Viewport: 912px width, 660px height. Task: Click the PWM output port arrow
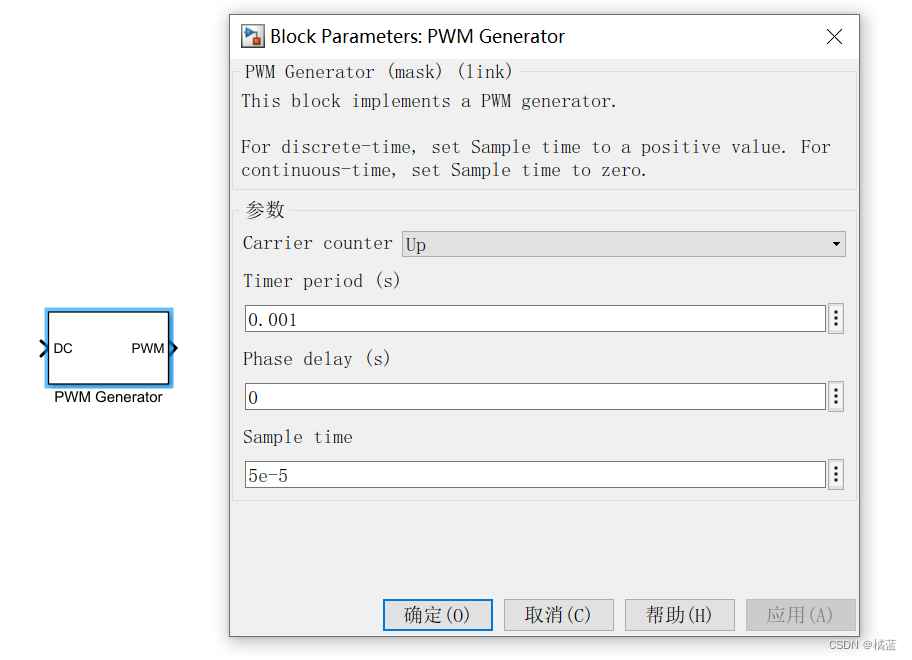click(173, 348)
